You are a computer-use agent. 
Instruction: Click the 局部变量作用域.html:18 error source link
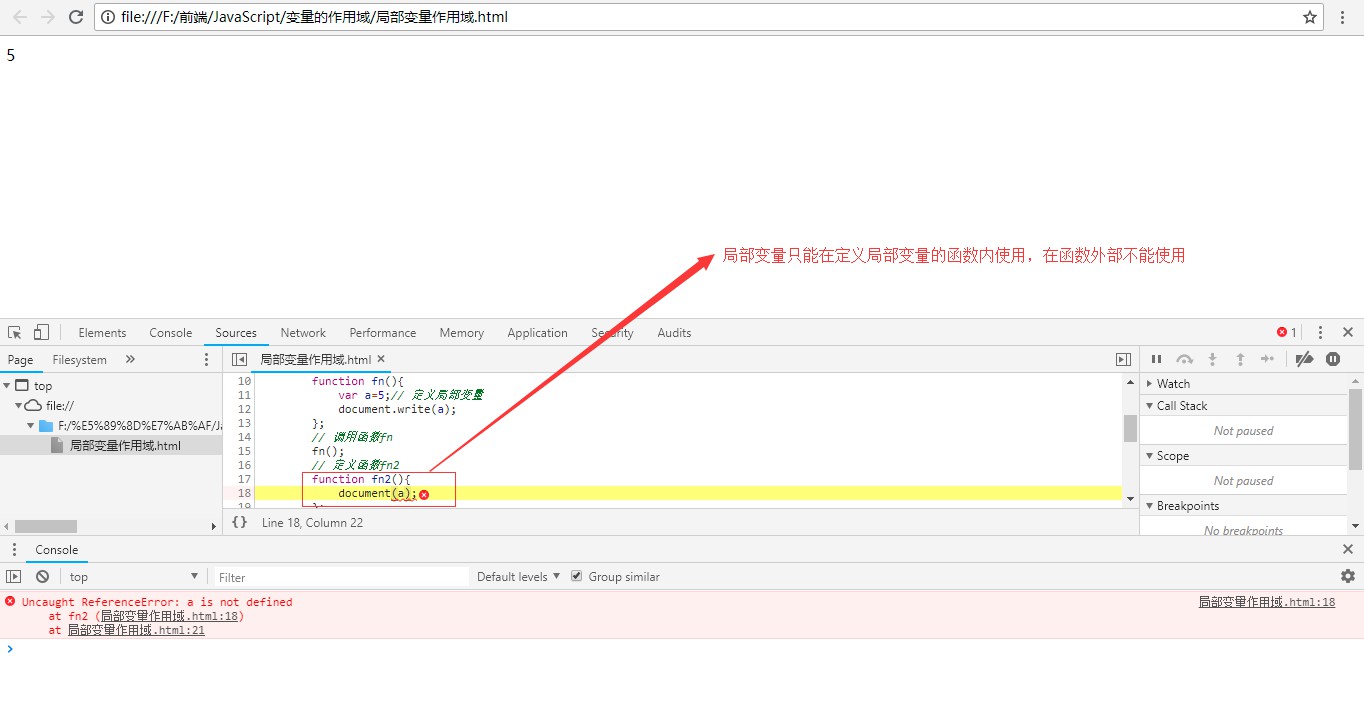pyautogui.click(x=1266, y=602)
